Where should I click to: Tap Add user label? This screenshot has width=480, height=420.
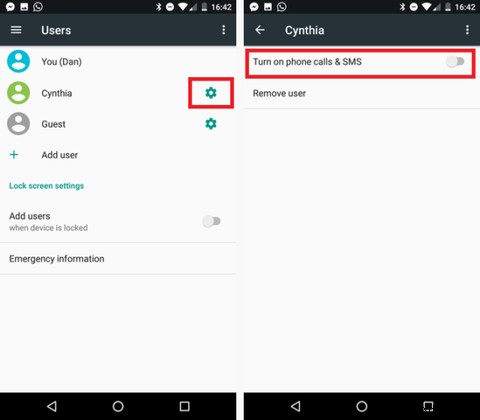[60, 155]
